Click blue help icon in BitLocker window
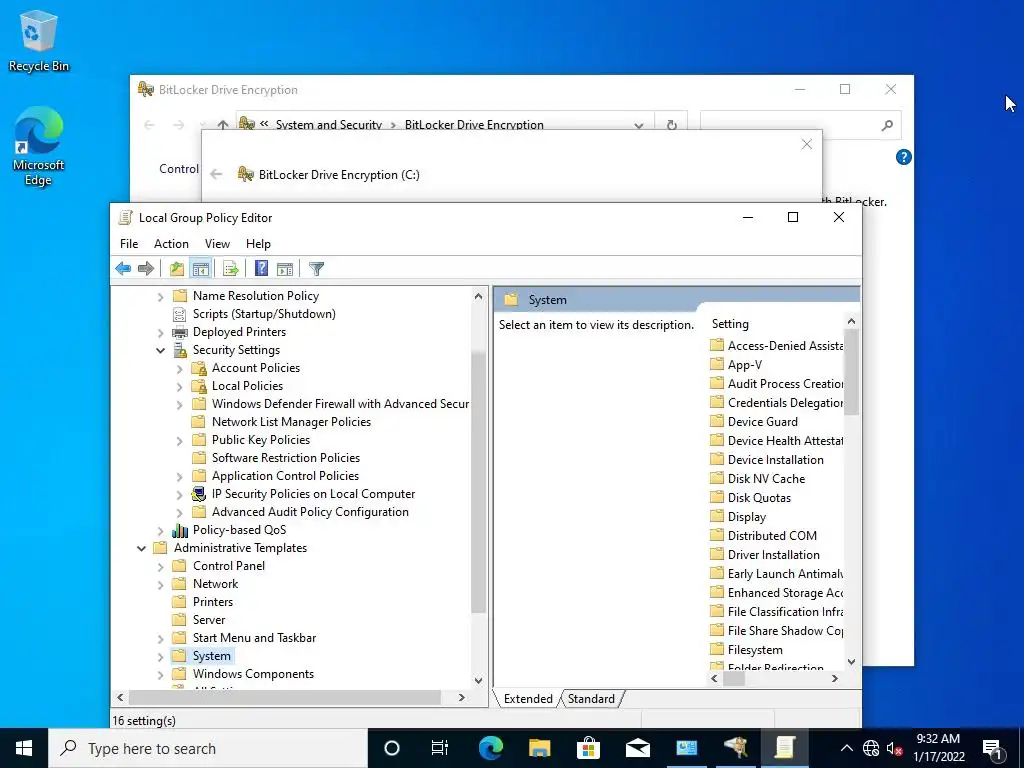 coord(903,157)
